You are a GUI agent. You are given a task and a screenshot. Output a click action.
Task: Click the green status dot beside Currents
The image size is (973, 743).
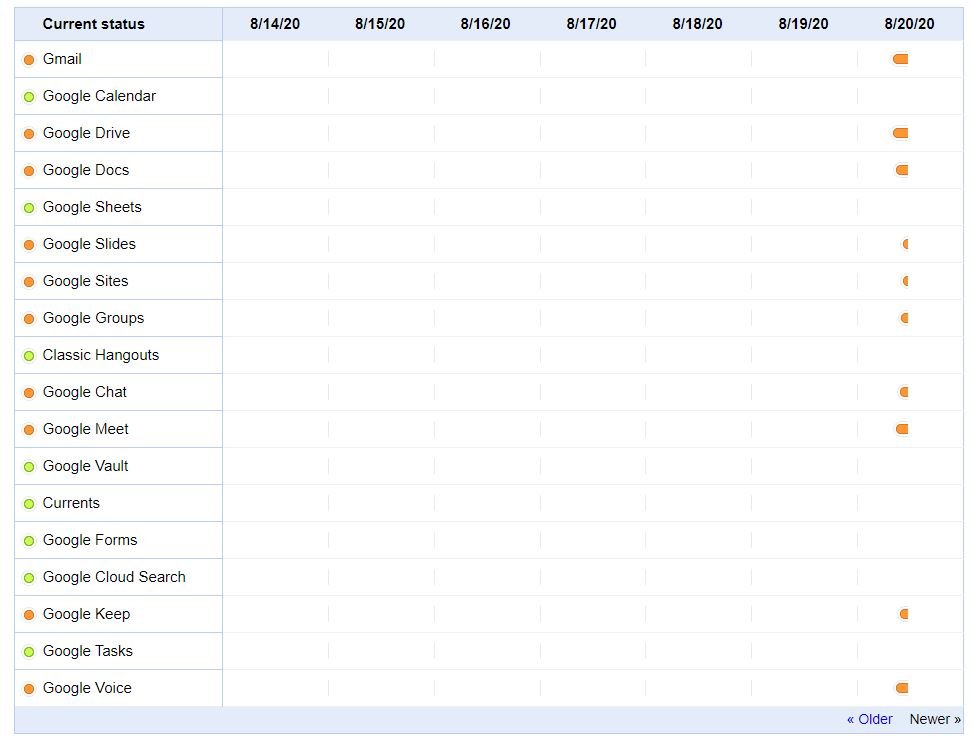click(x=29, y=504)
